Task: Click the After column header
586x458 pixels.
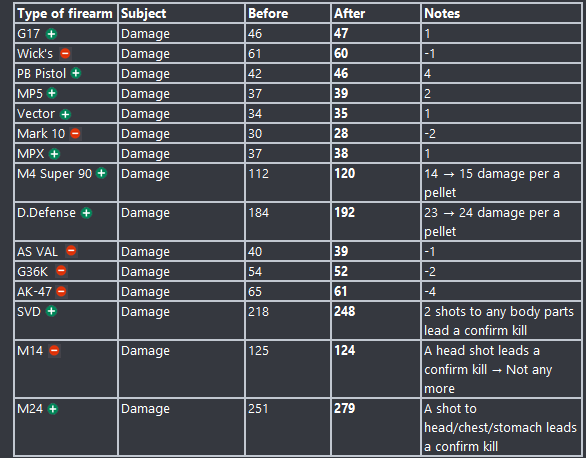Action: (349, 13)
